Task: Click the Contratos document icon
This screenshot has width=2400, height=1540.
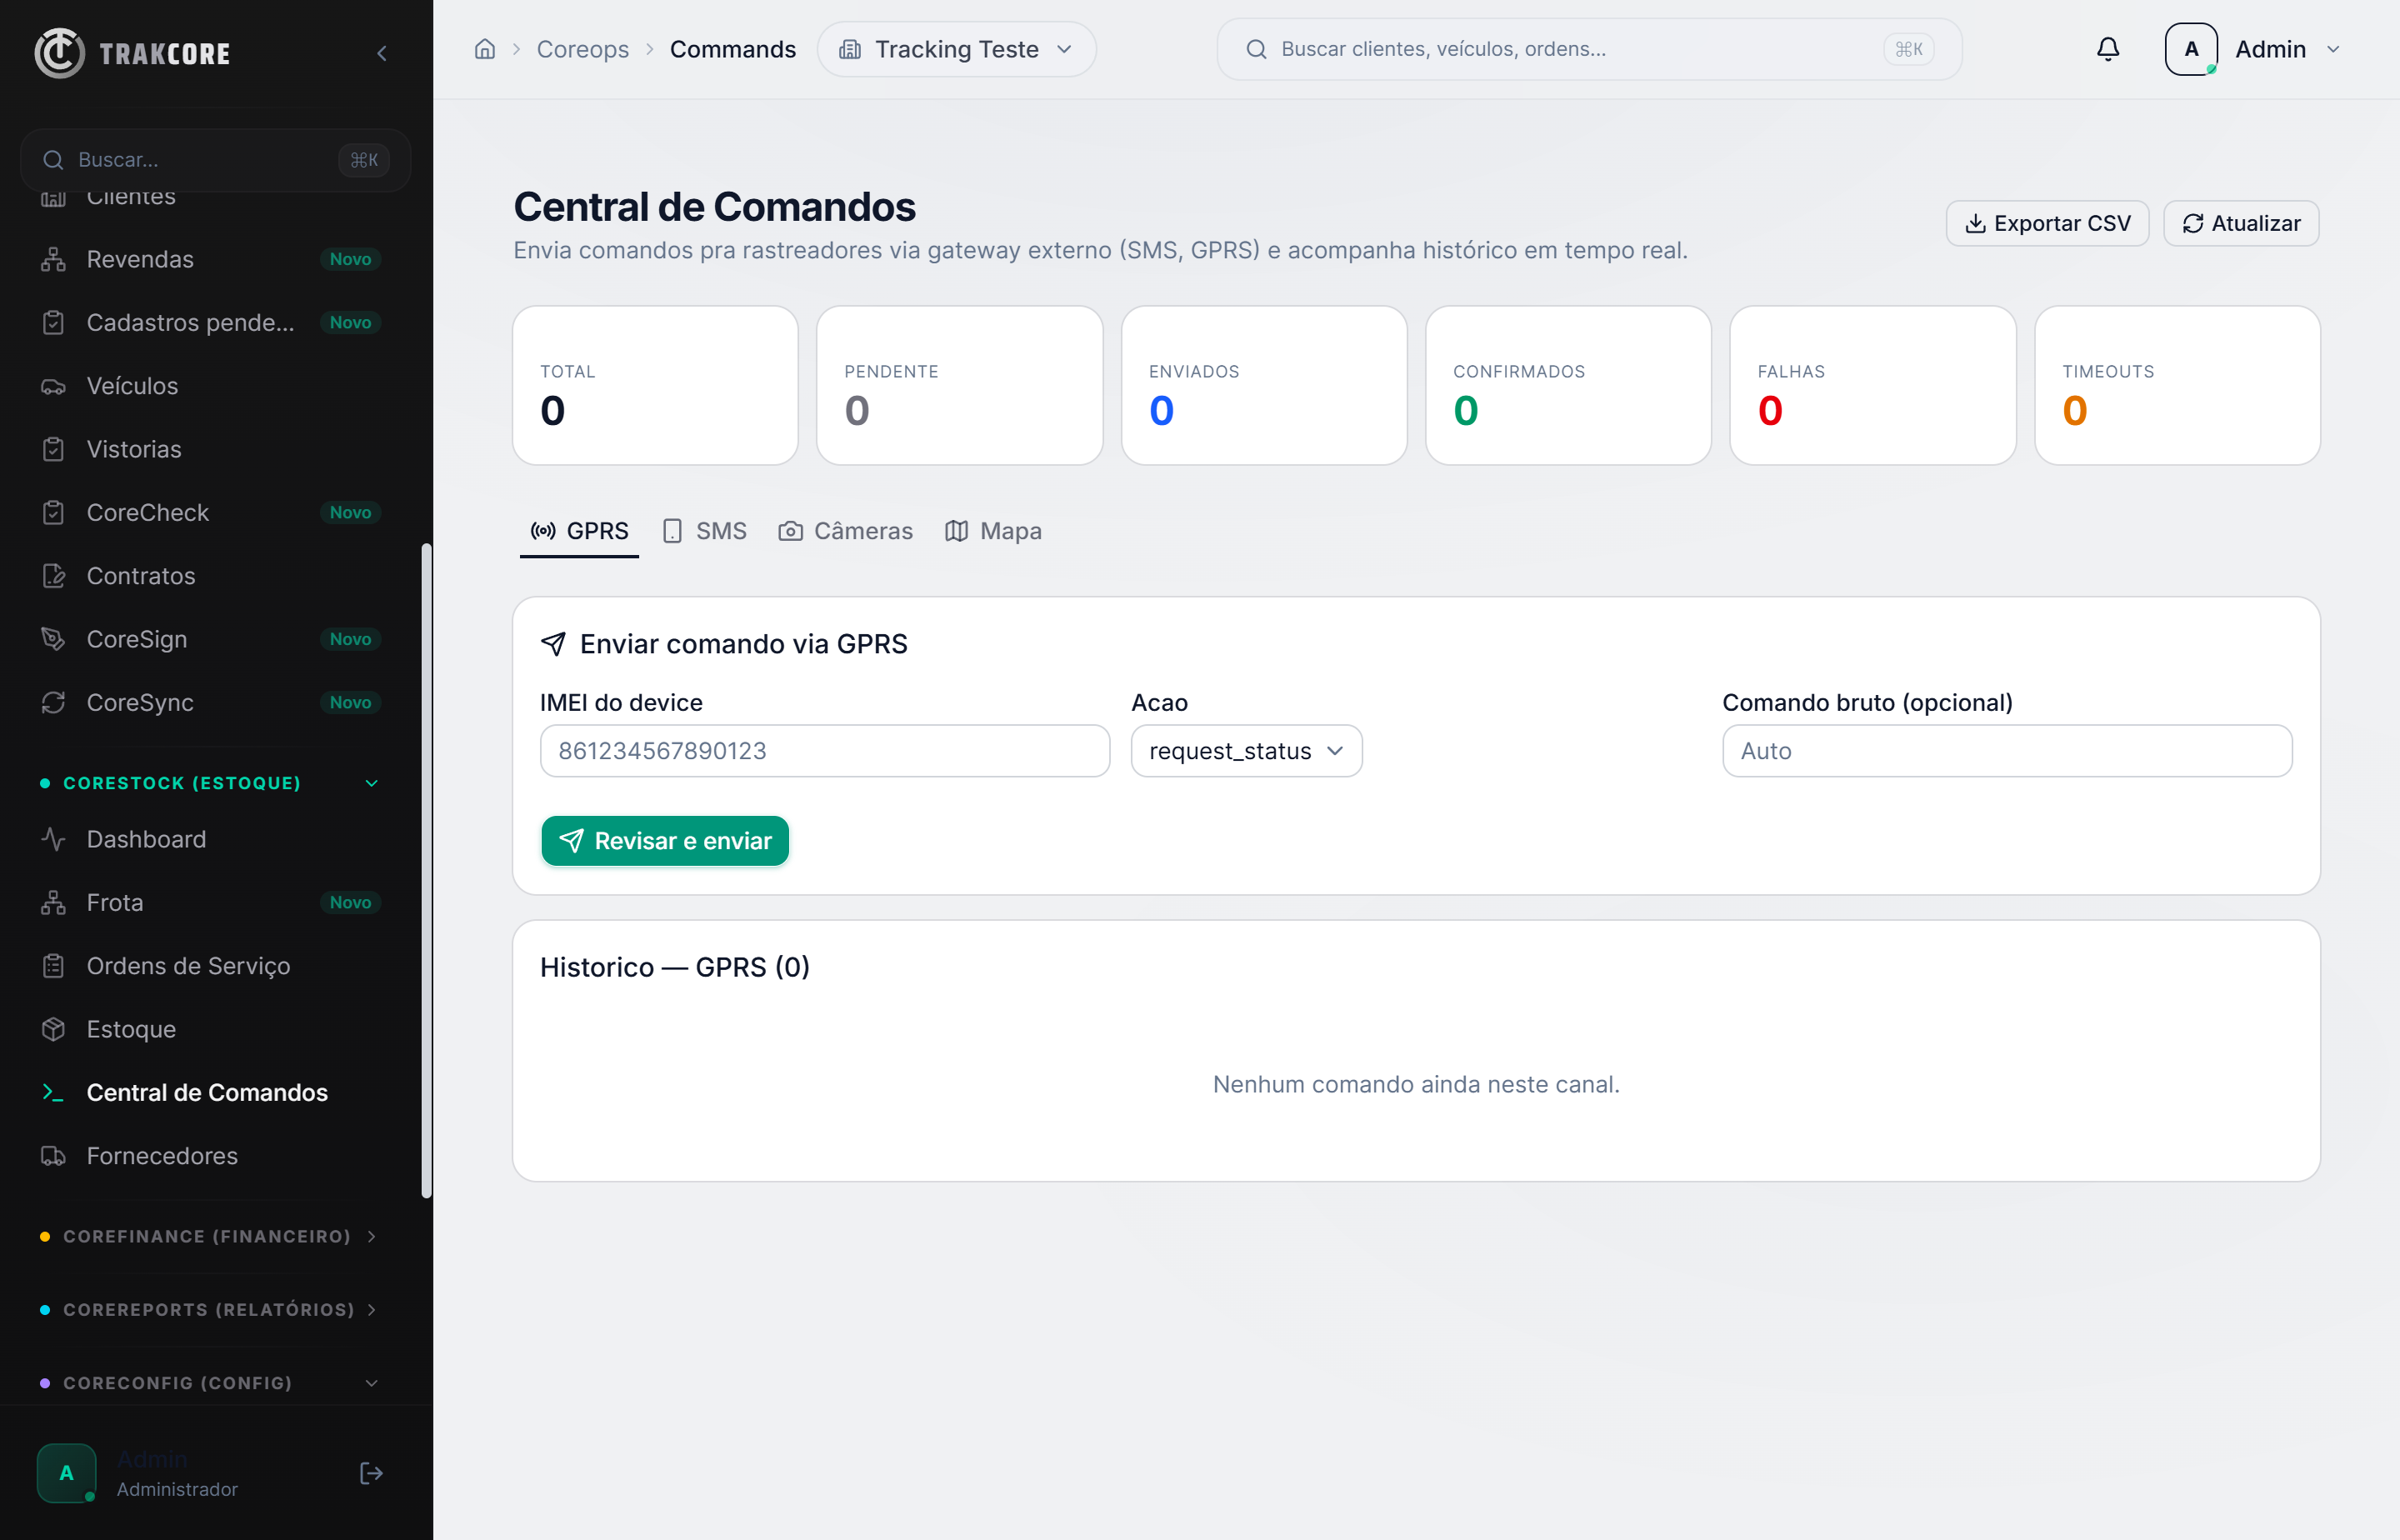Action: click(x=54, y=576)
